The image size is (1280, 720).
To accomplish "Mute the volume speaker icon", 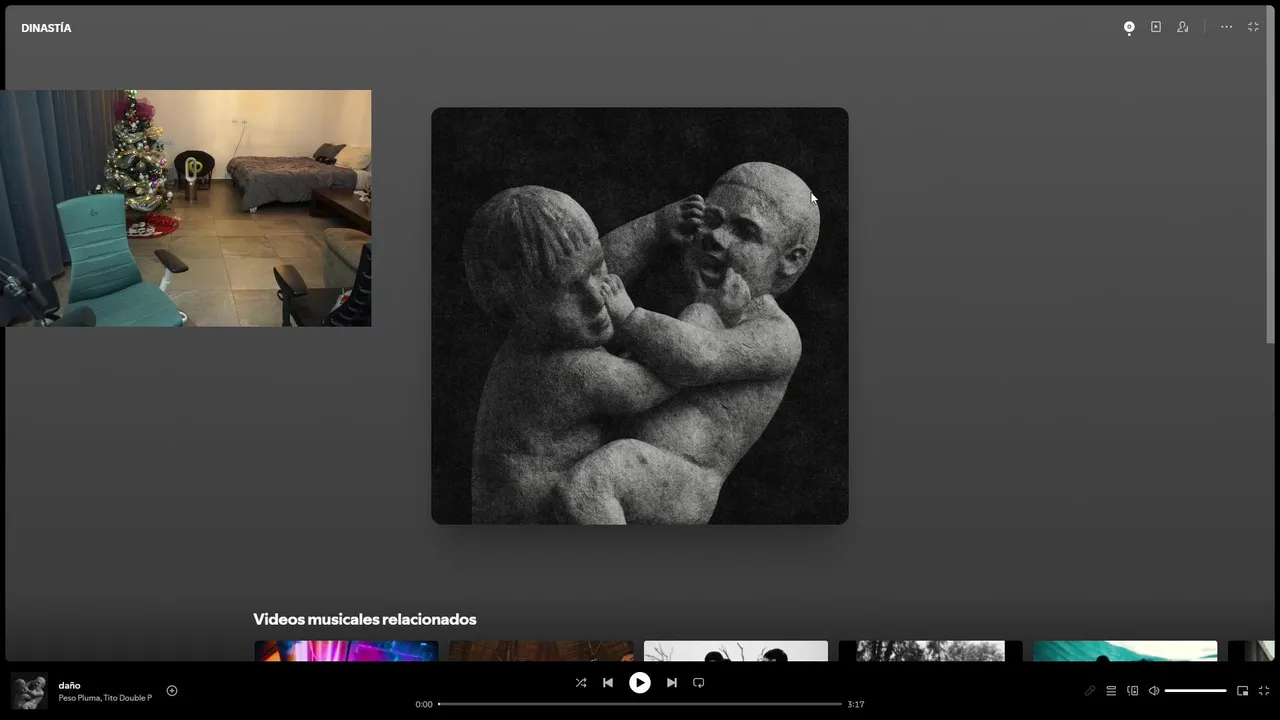I will click(x=1154, y=691).
